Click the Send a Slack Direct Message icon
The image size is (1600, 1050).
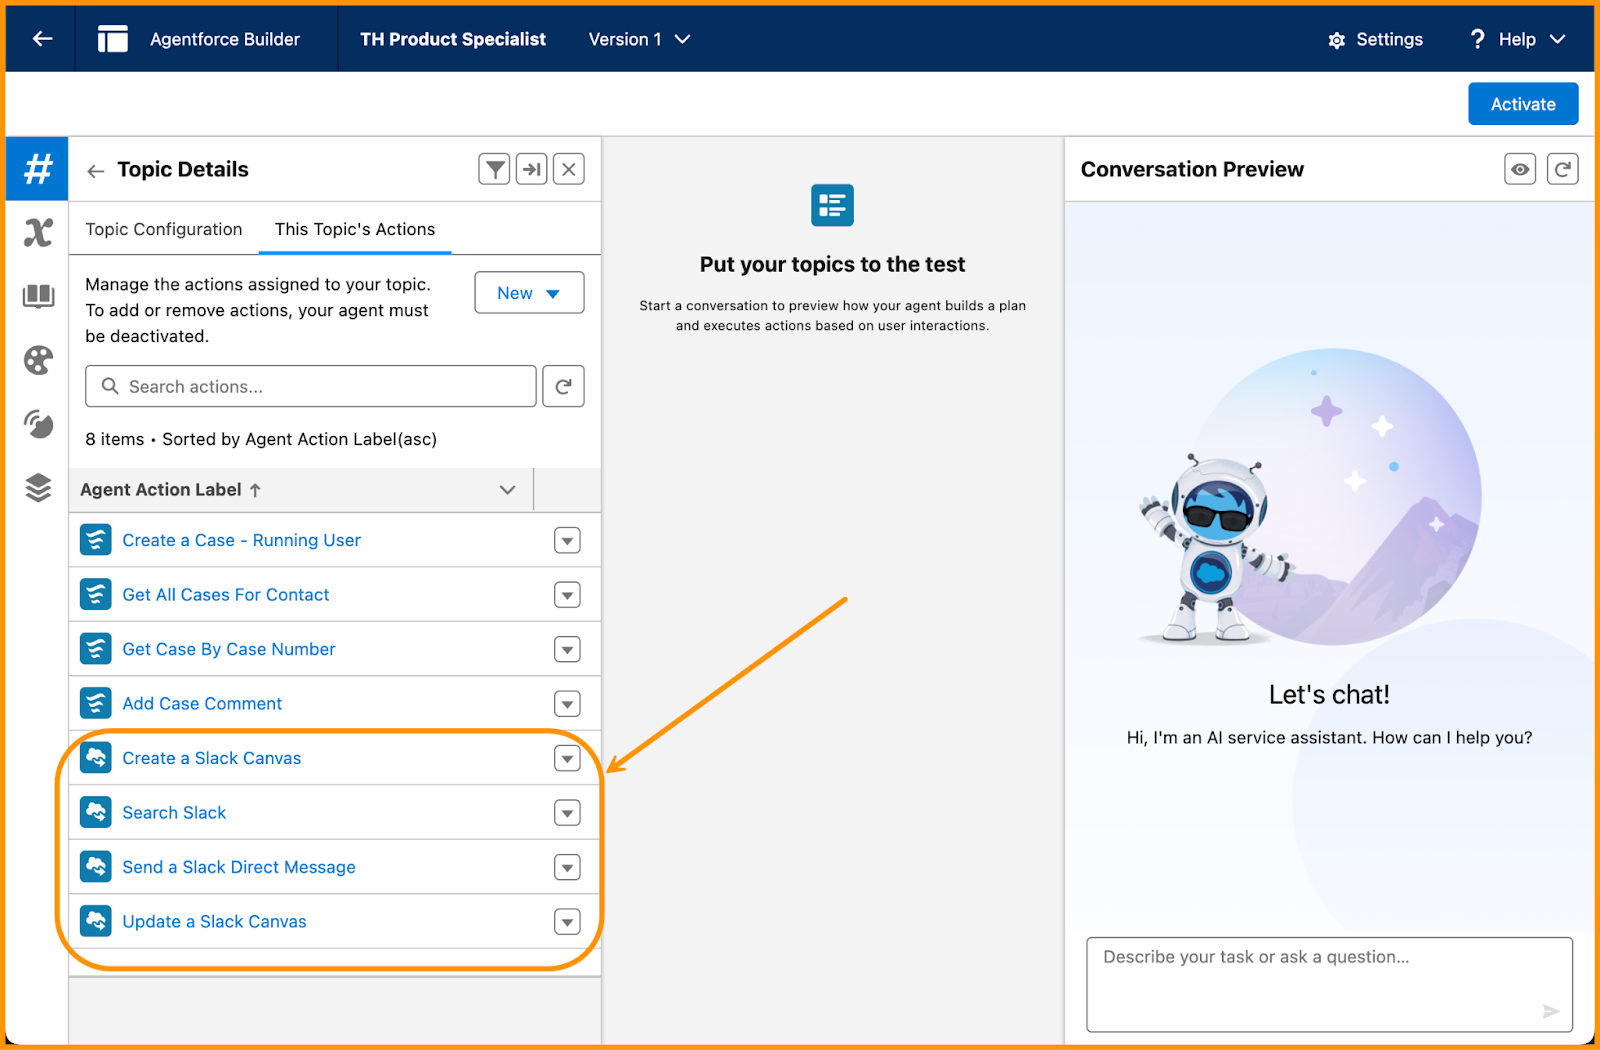[96, 867]
